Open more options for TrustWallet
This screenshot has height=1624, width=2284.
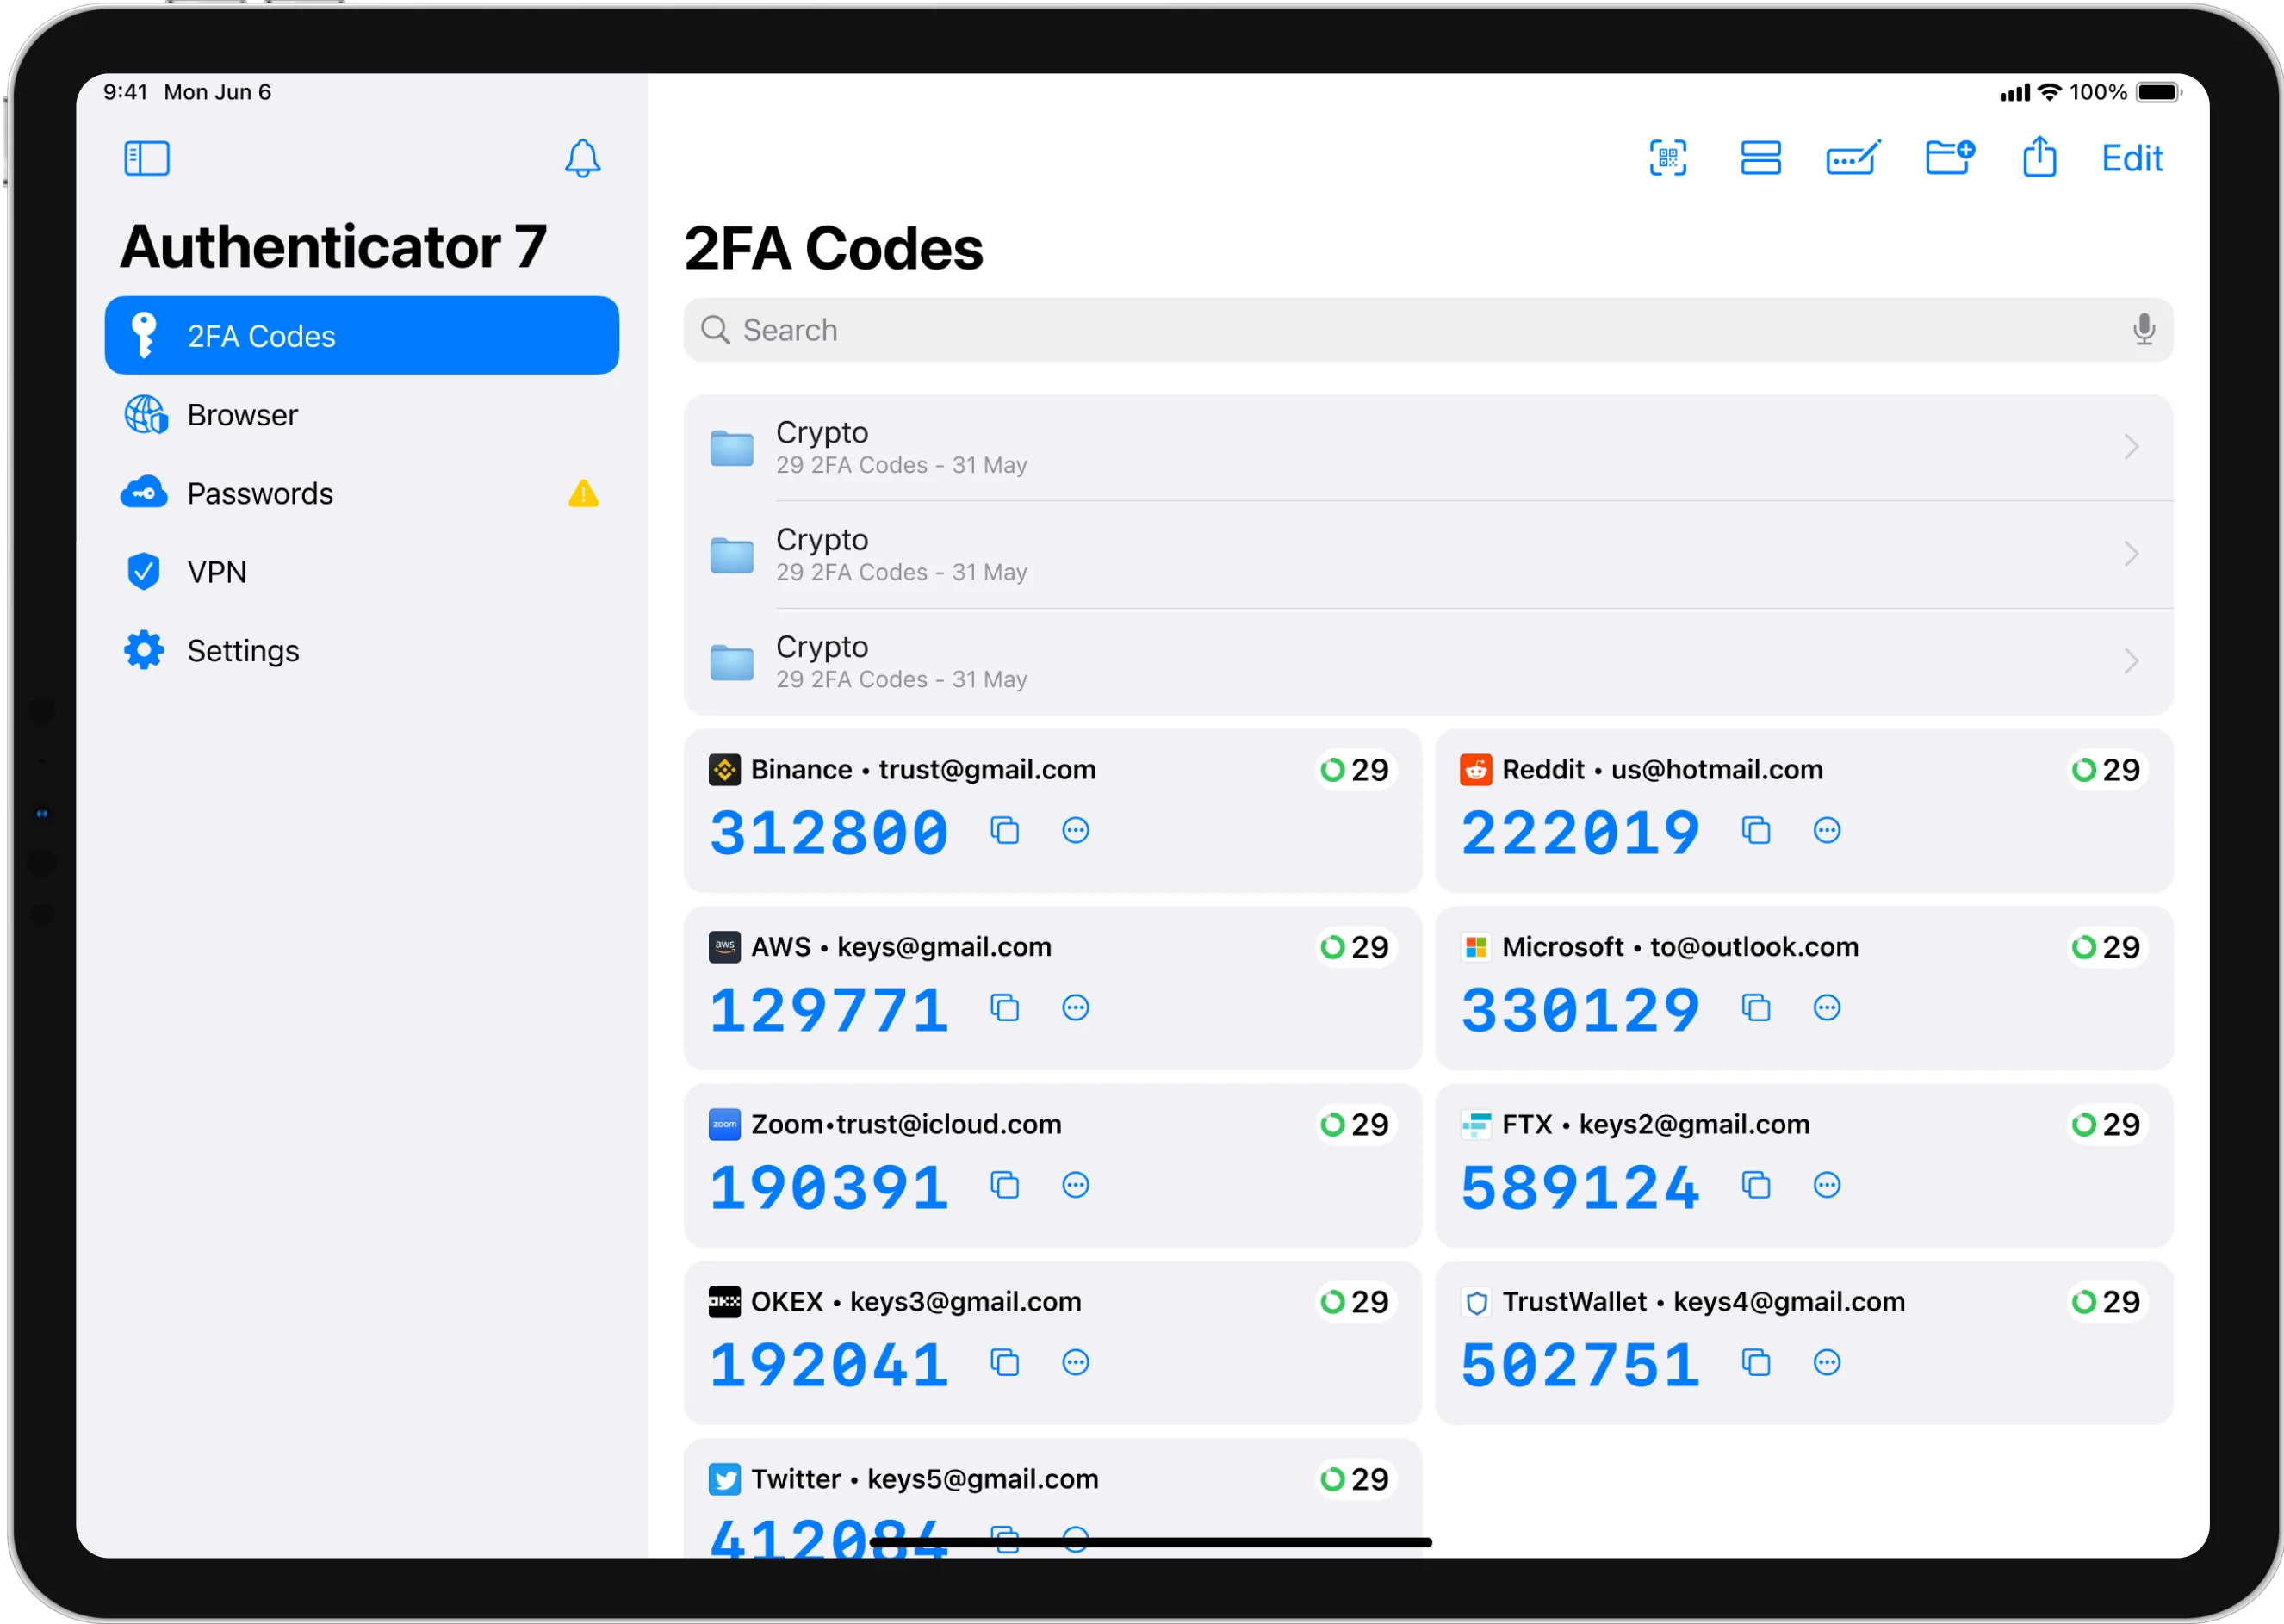click(x=1826, y=1362)
